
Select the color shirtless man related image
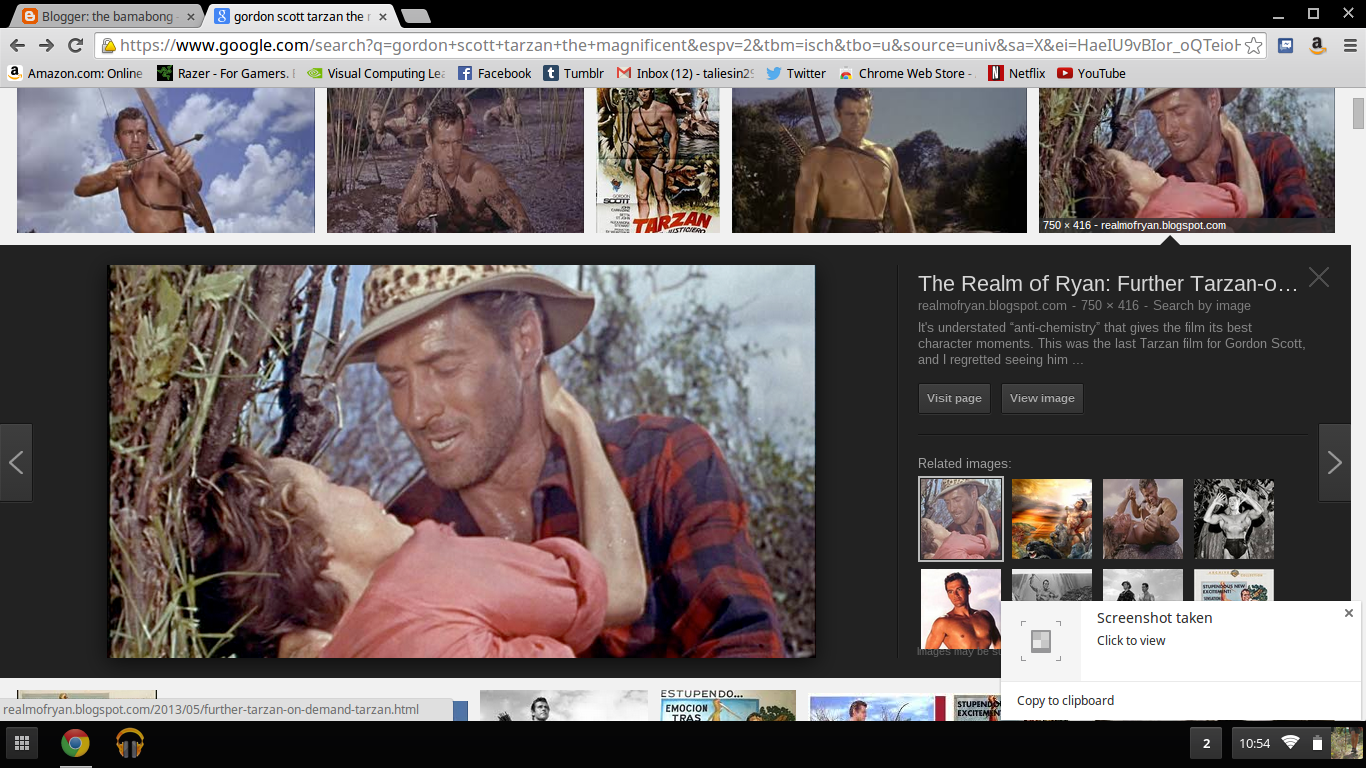961,609
